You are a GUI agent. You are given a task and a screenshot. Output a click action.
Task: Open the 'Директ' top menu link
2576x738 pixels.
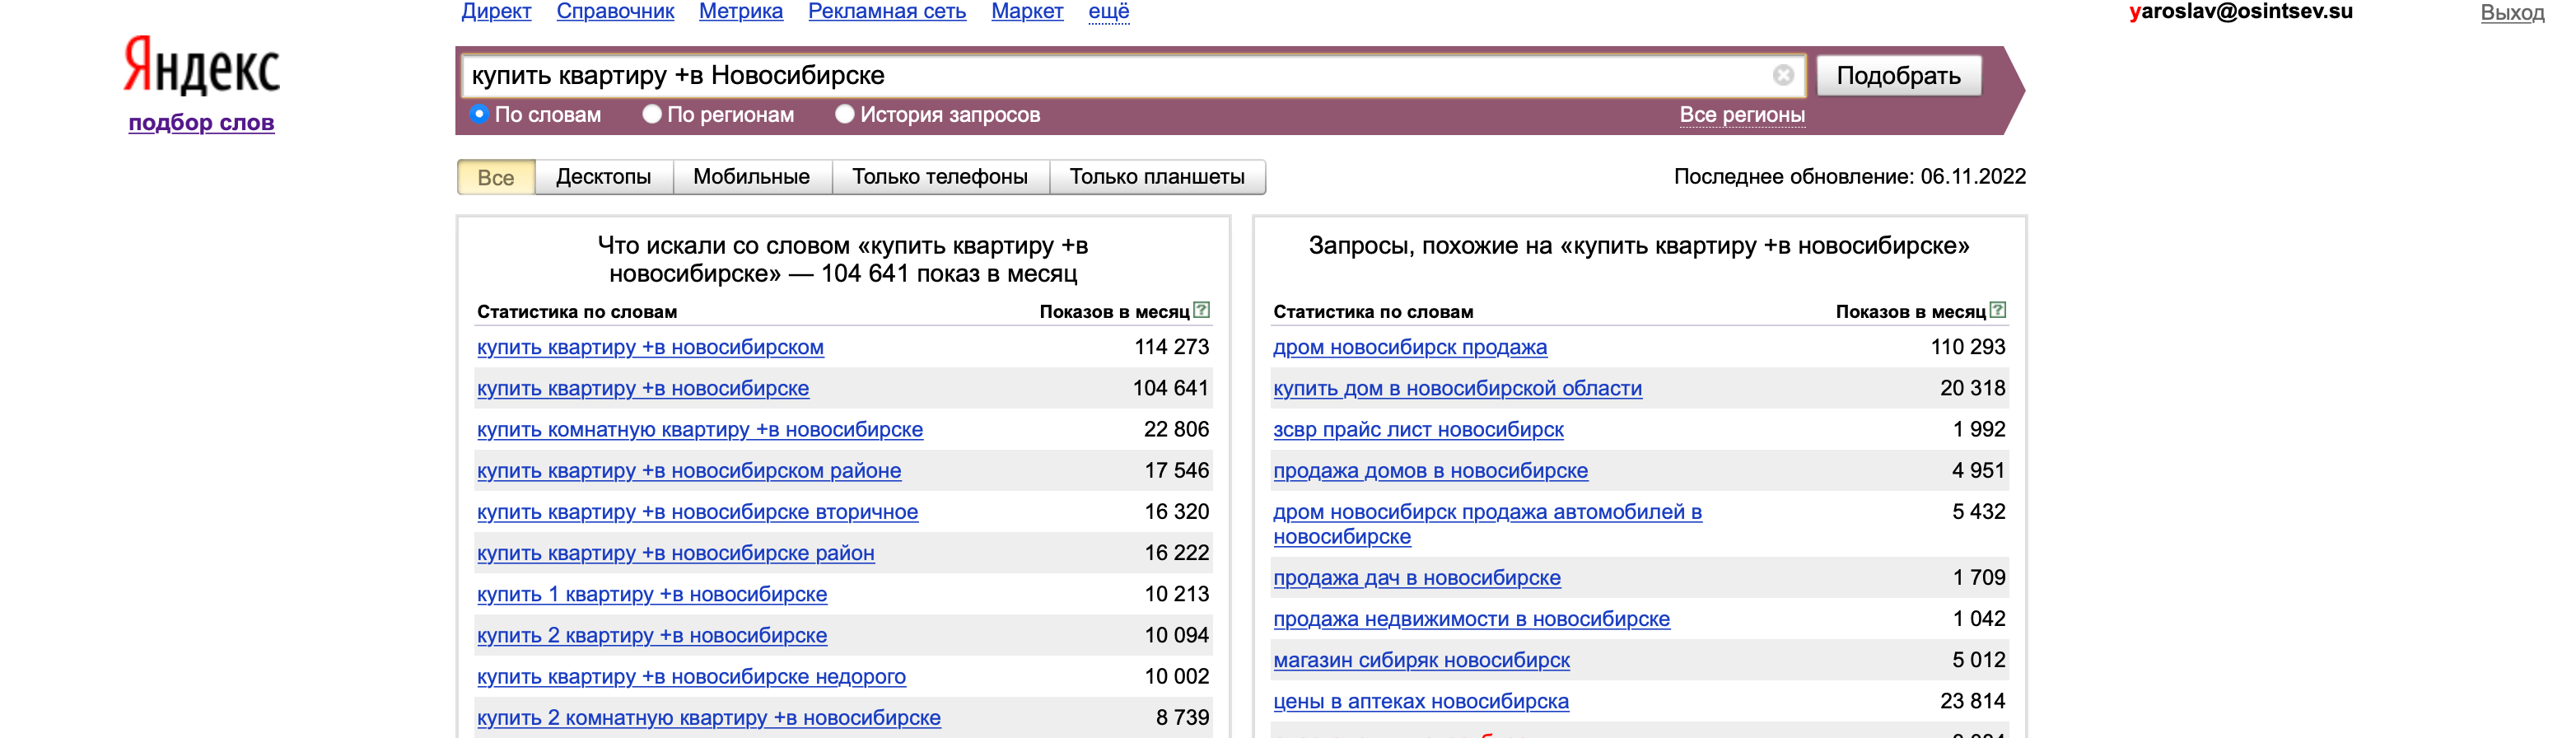pos(496,11)
